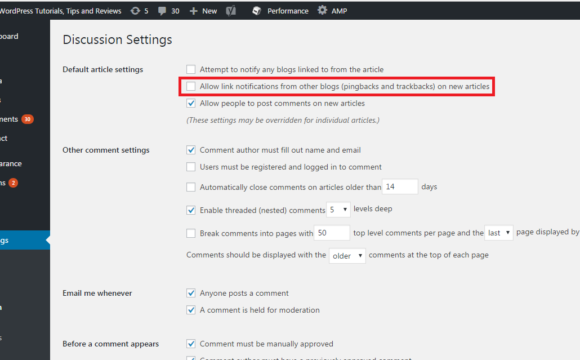
Task: Click the Default article settings label
Action: 103,70
